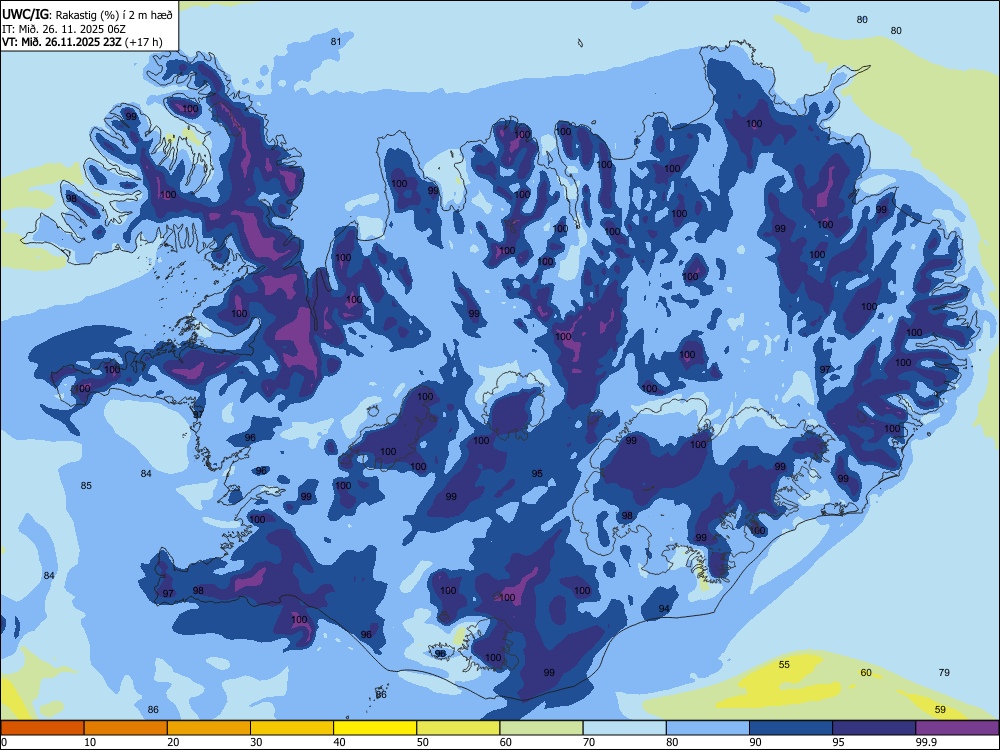Pick the pale yellow 50–60 legend swatch
This screenshot has height=750, width=1000.
tap(458, 728)
